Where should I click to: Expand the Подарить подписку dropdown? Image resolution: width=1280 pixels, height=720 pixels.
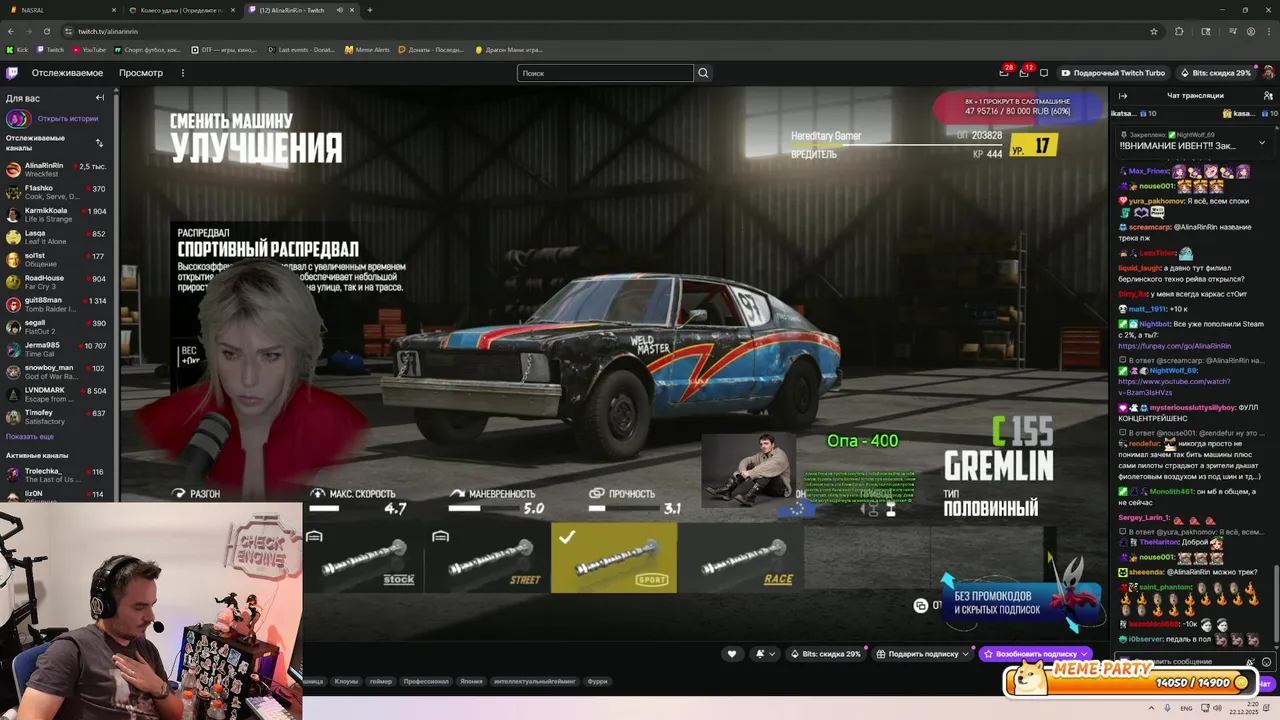(967, 654)
